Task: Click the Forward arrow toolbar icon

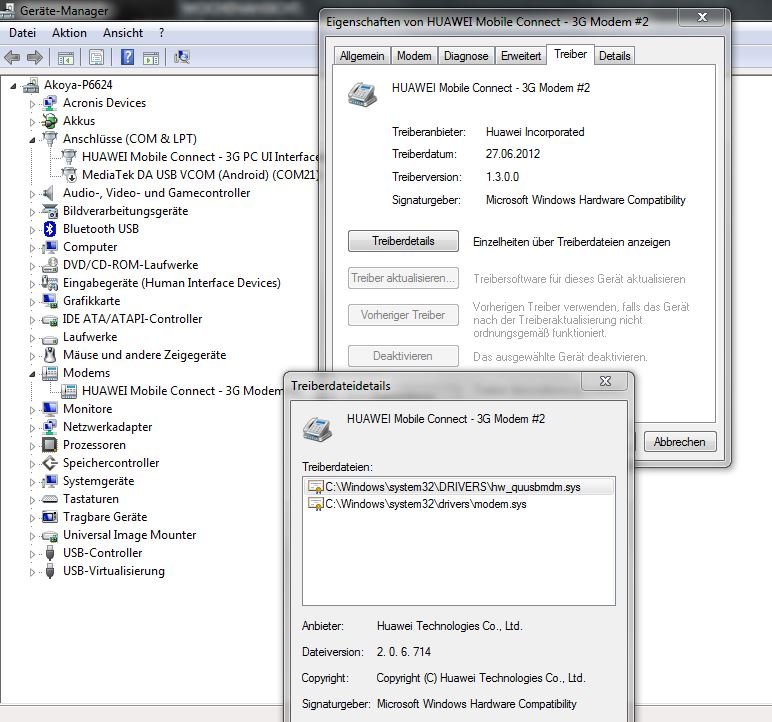Action: tap(34, 58)
